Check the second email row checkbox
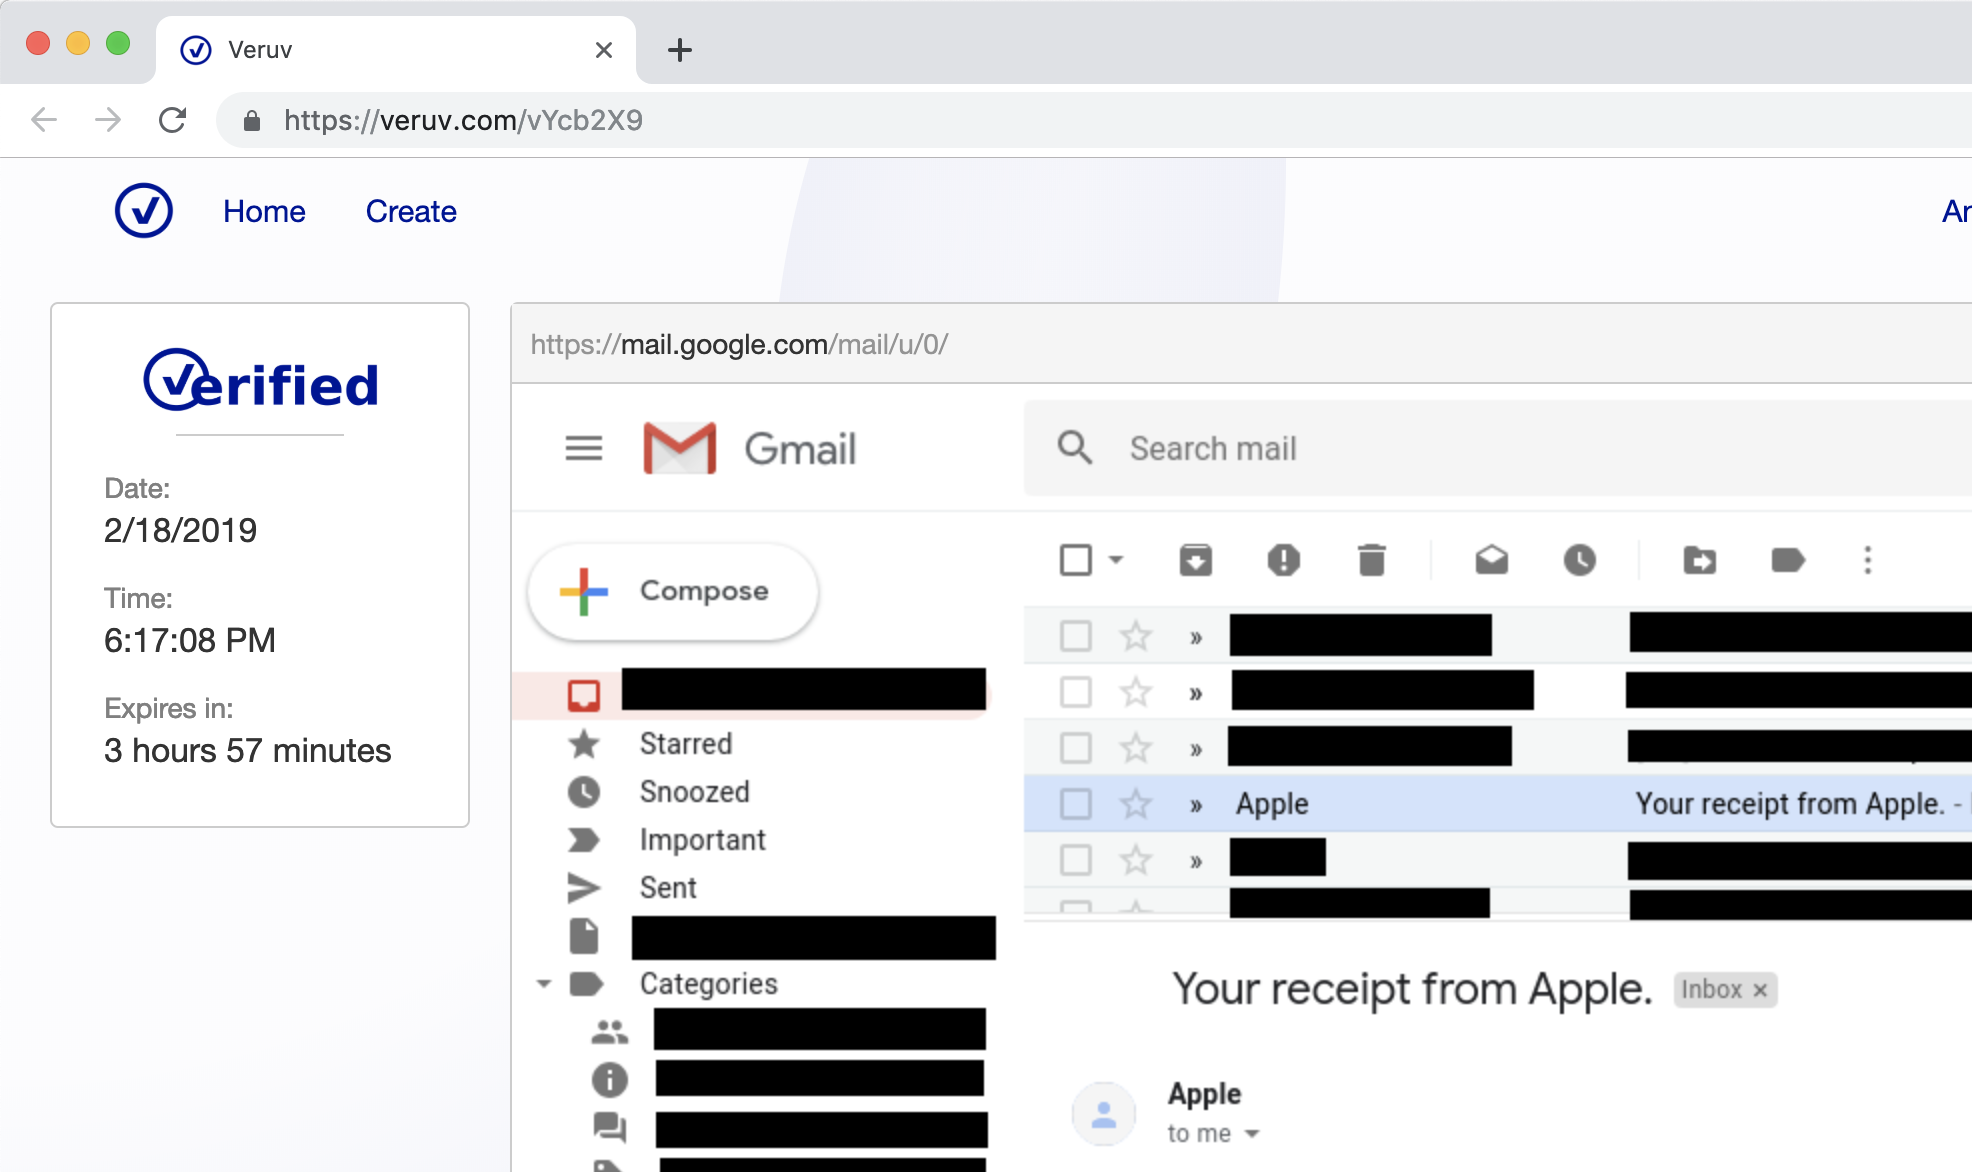 pyautogui.click(x=1076, y=692)
